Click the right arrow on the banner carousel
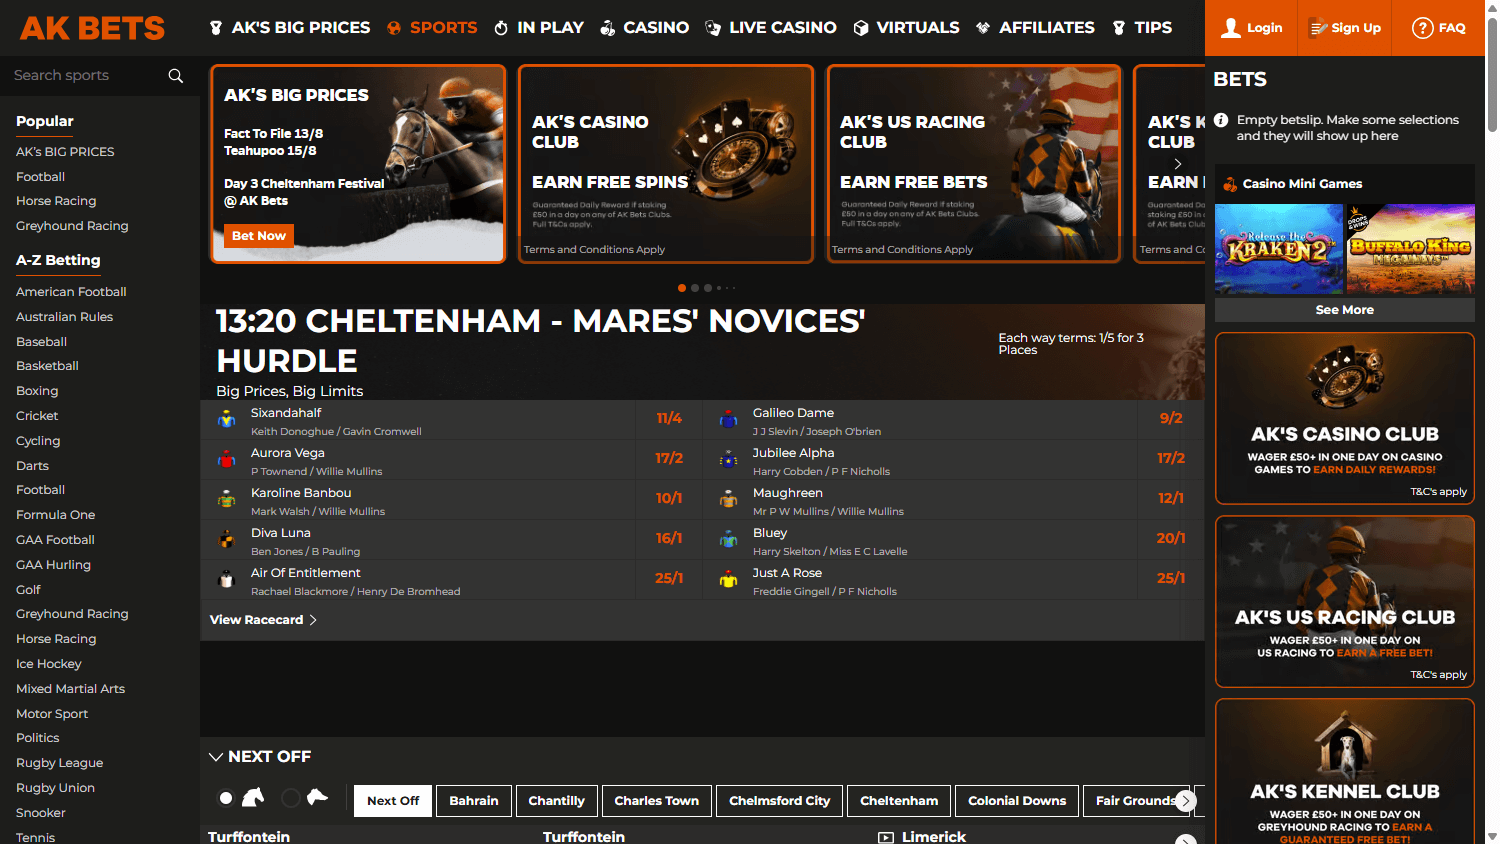Viewport: 1500px width, 844px height. [1179, 163]
